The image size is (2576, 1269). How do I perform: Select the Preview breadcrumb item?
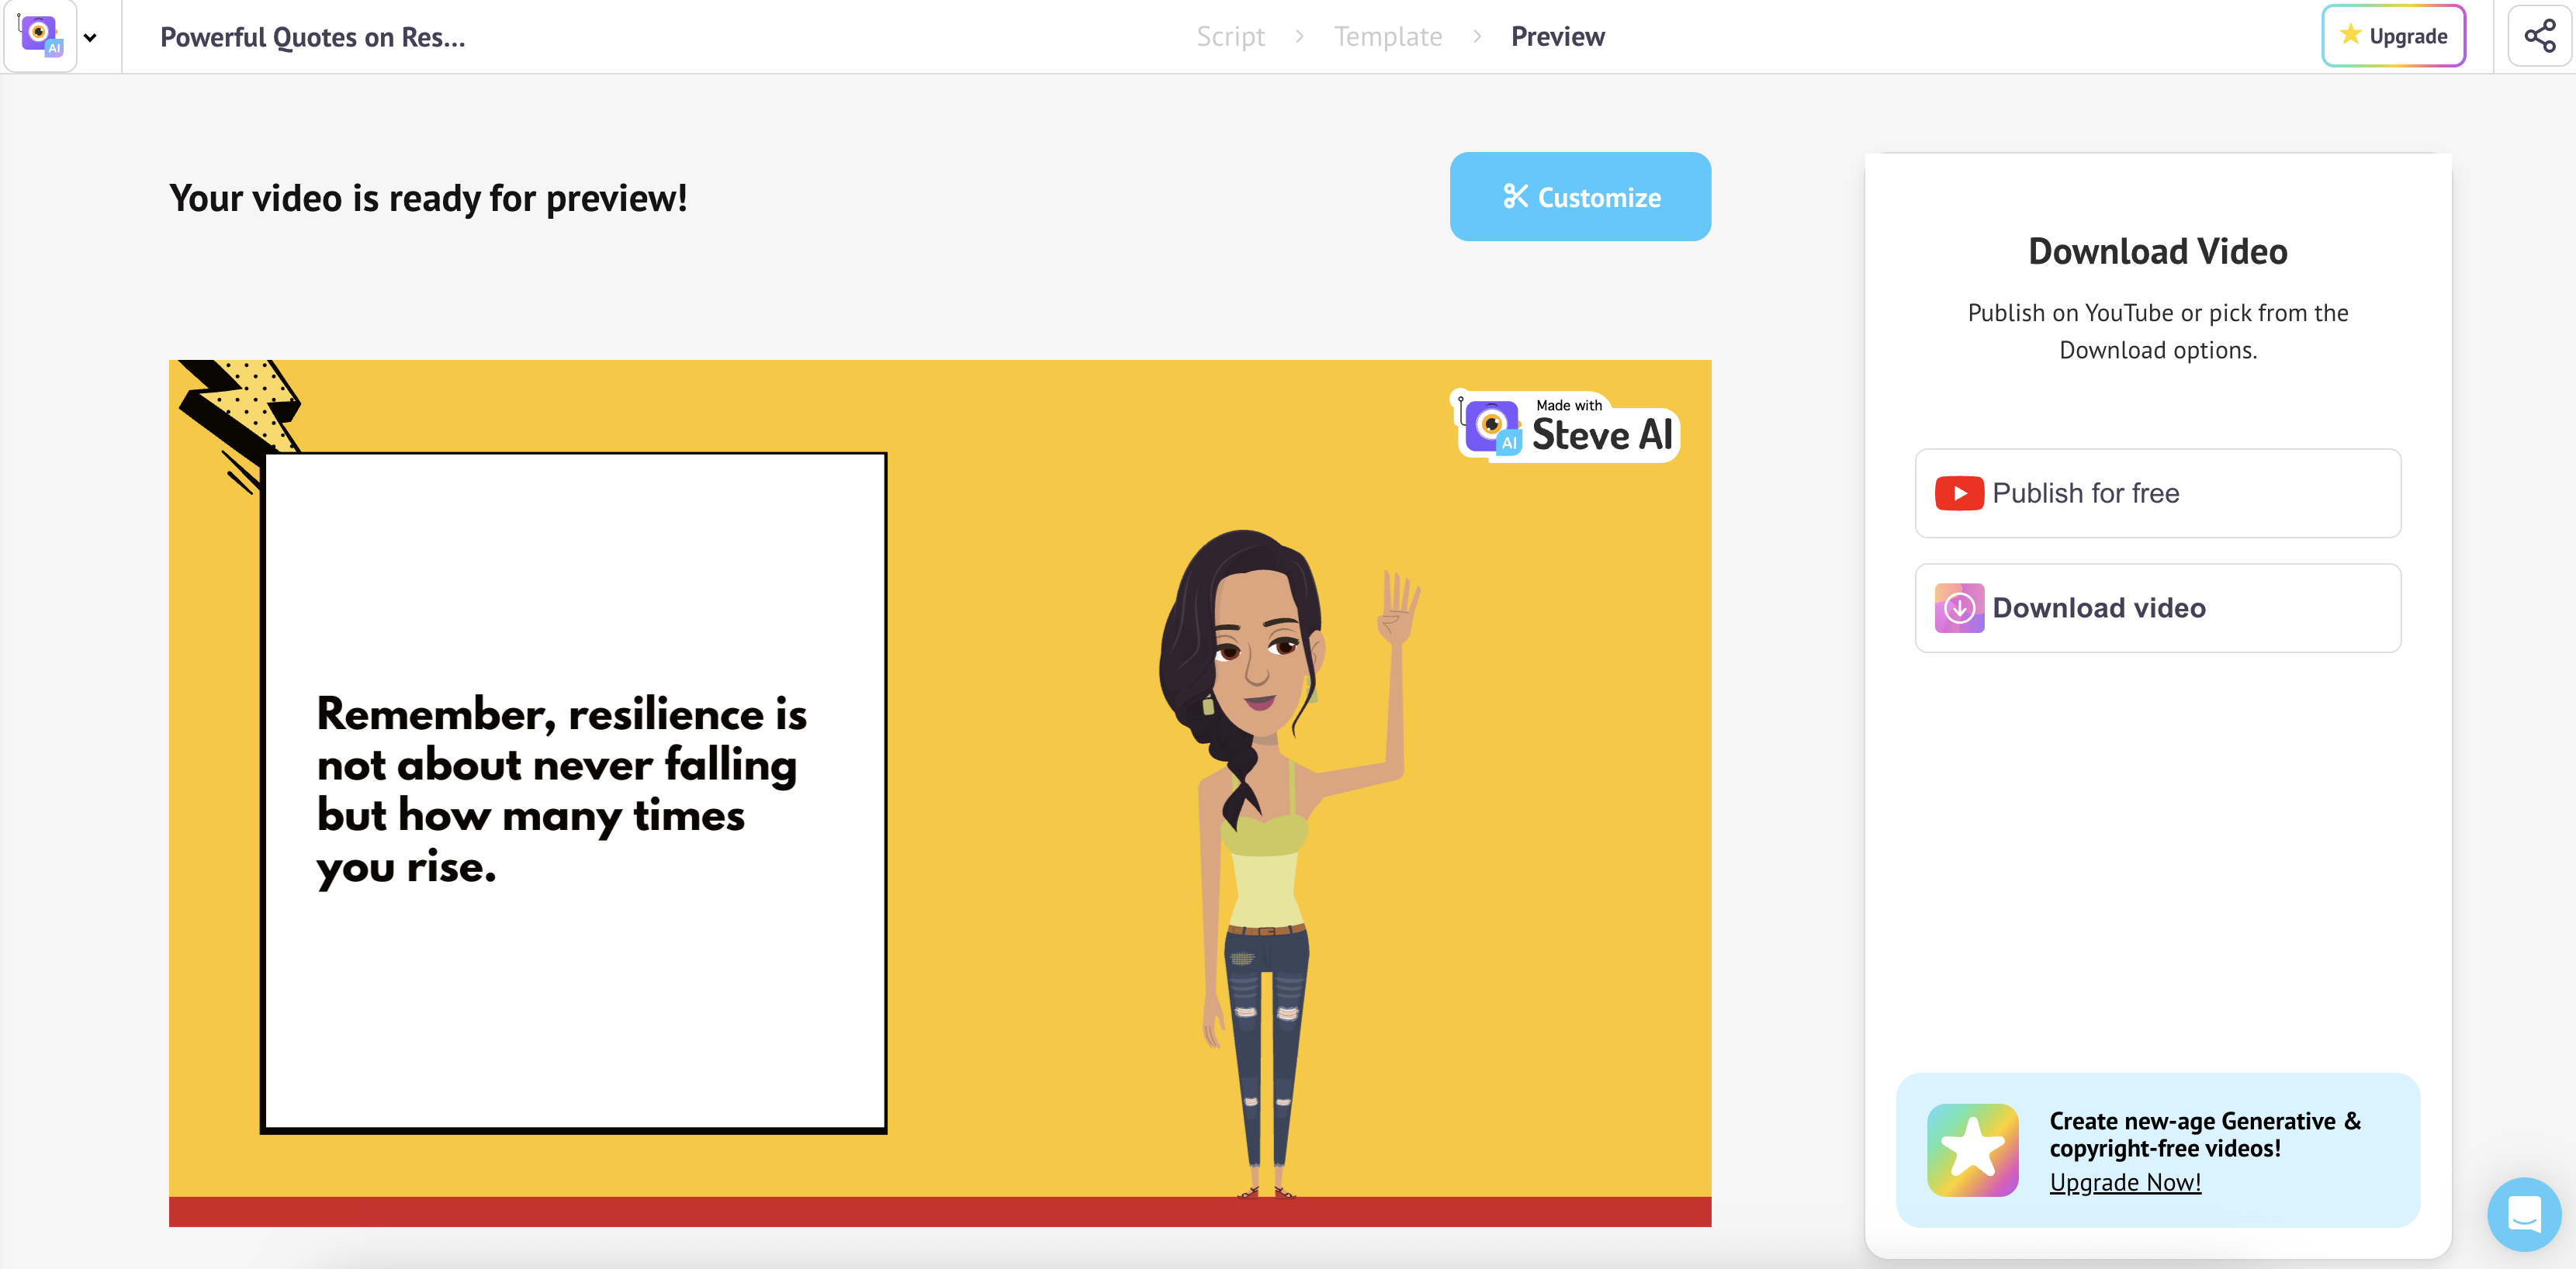coord(1557,36)
